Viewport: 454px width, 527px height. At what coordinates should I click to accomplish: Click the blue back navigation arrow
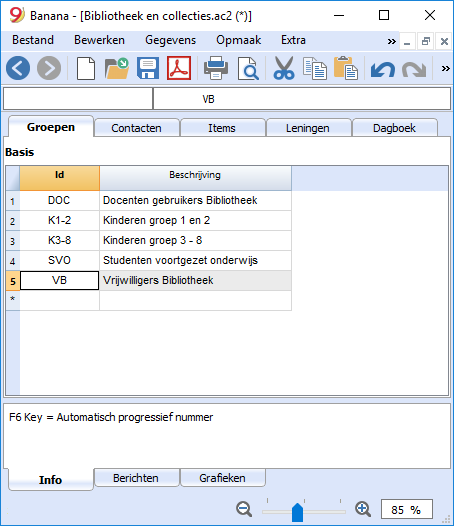tap(18, 68)
